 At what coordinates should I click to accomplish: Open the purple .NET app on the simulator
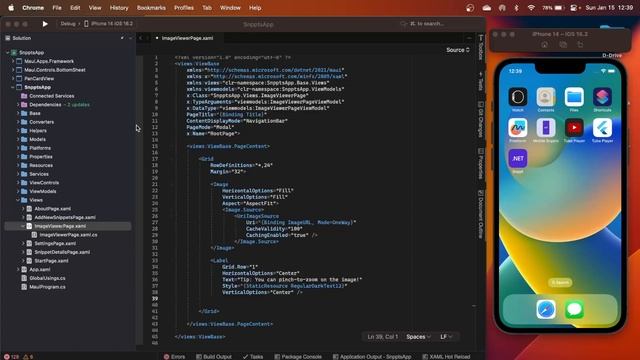click(x=518, y=158)
